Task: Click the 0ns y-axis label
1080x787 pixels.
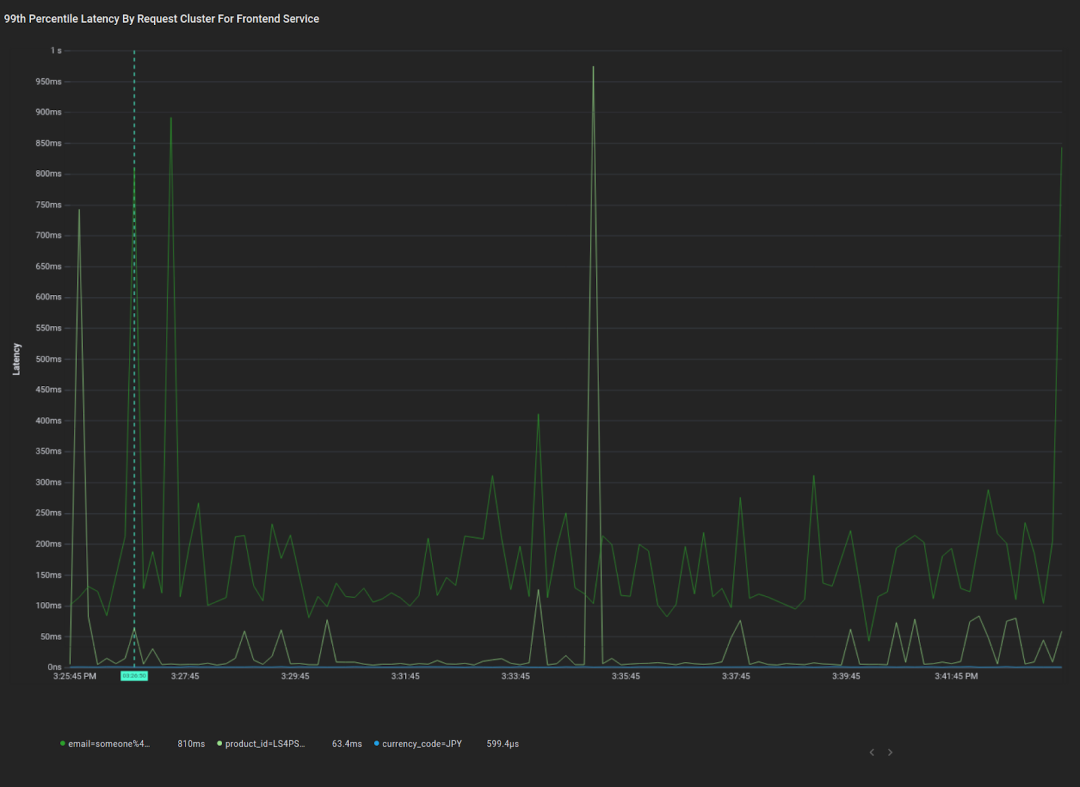Action: pyautogui.click(x=54, y=667)
